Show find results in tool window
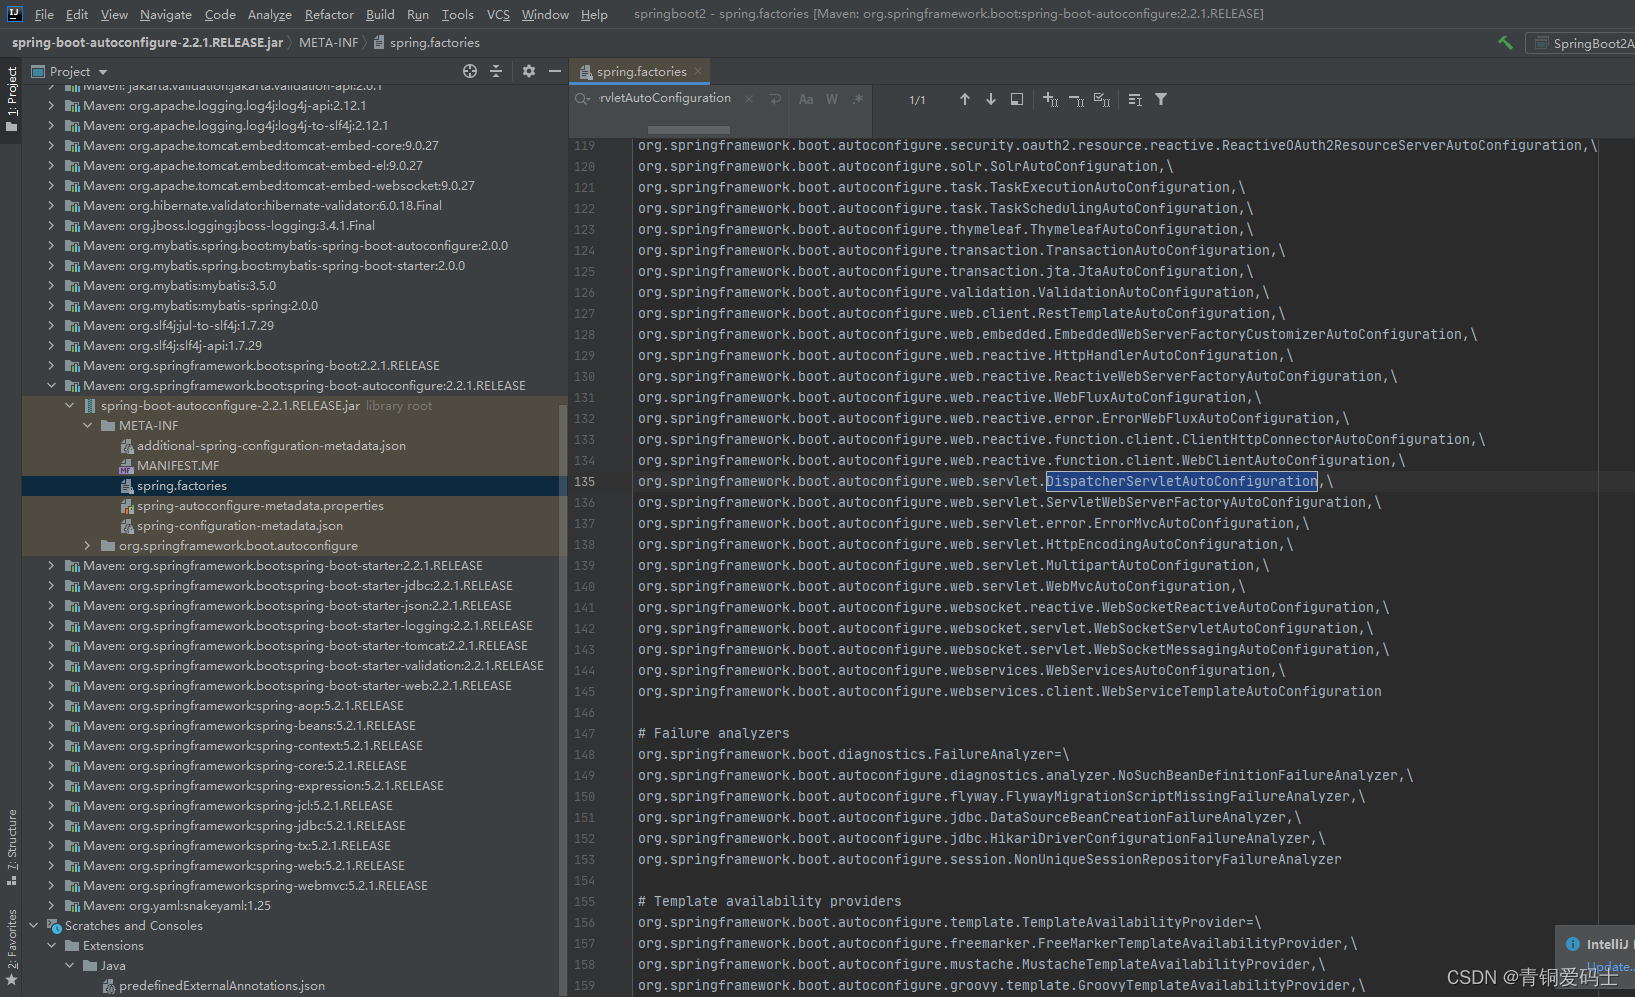Viewport: 1635px width, 997px height. 1135,99
